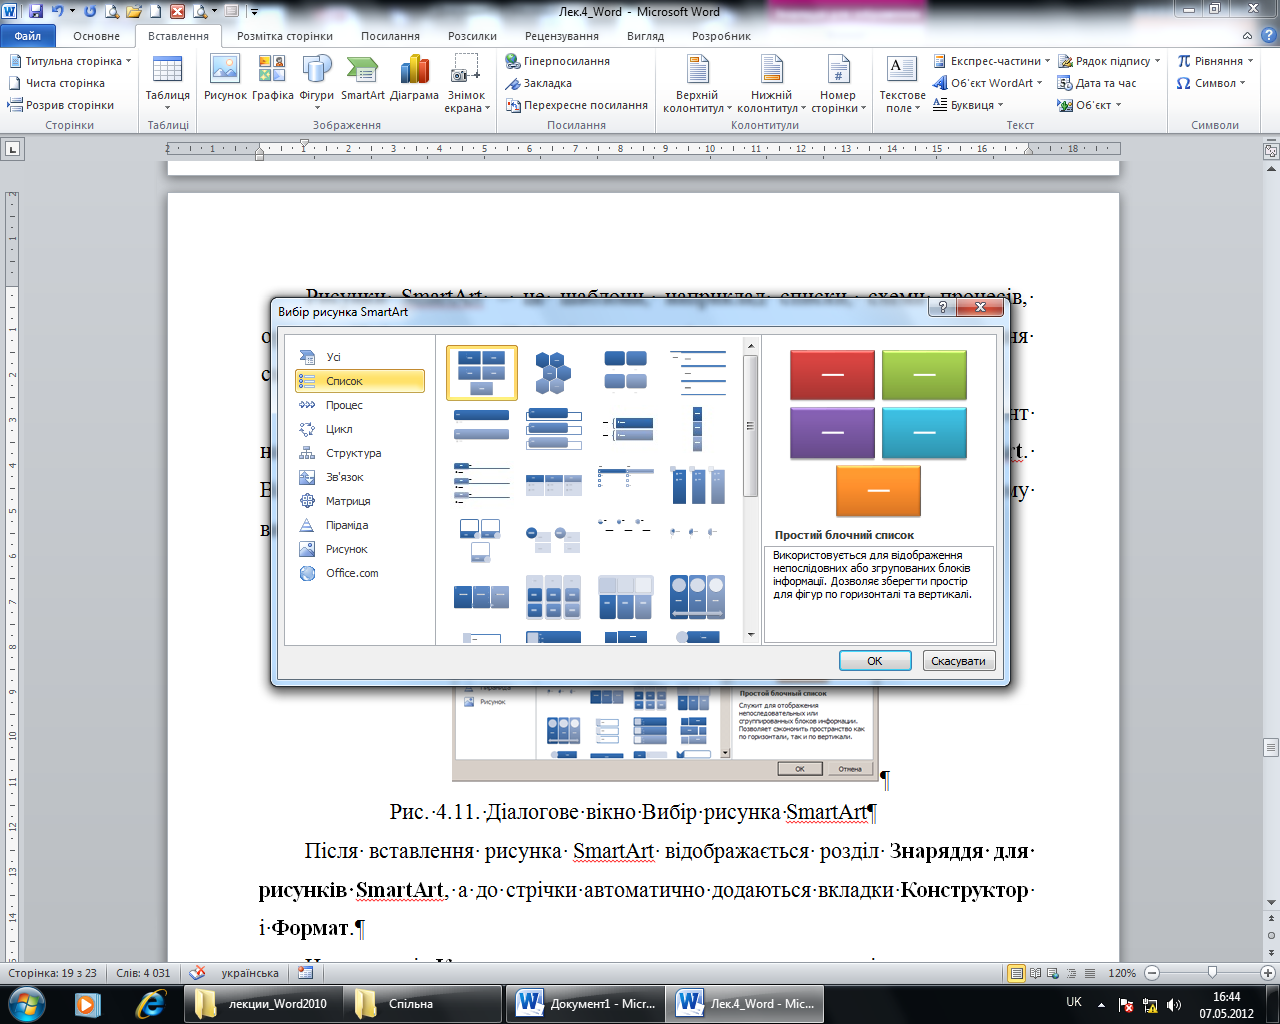Switch to Документ1 Word taskbar window
The width and height of the screenshot is (1280, 1024).
(587, 1003)
